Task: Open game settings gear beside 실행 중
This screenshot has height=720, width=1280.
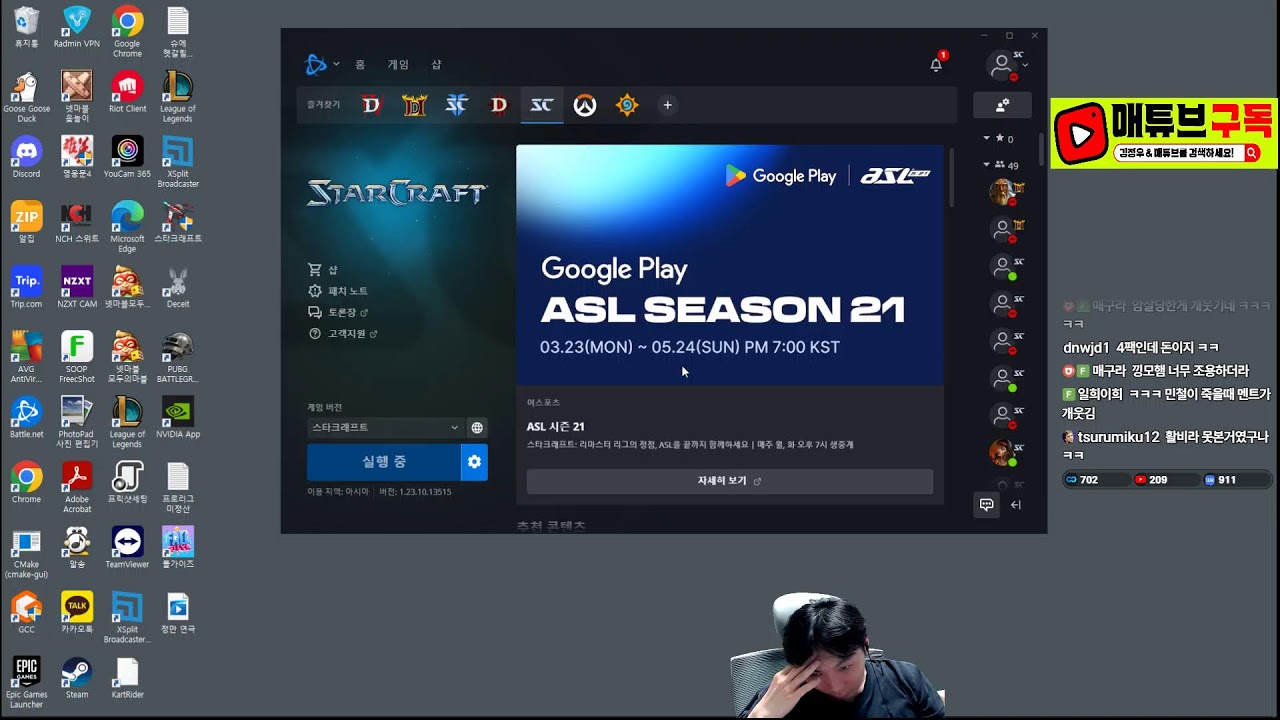Action: tap(475, 462)
